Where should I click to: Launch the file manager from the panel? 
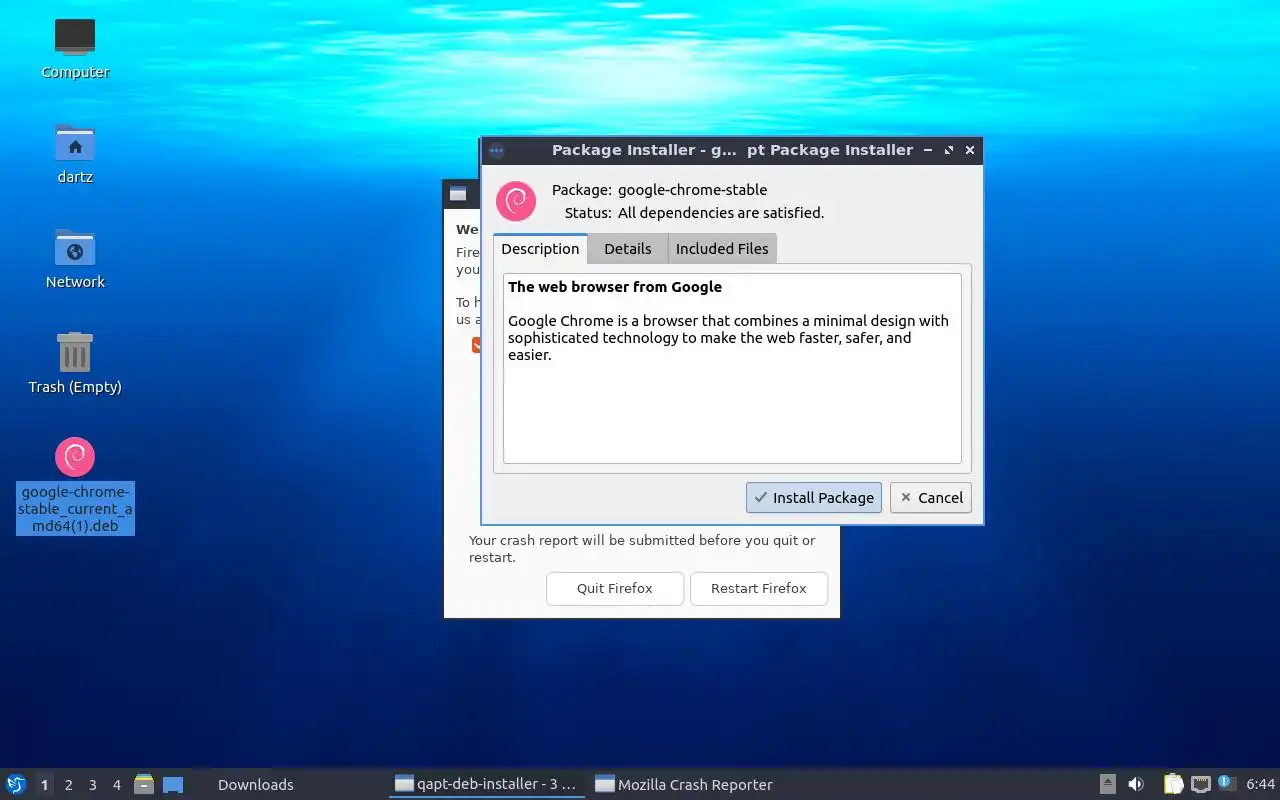click(x=144, y=784)
